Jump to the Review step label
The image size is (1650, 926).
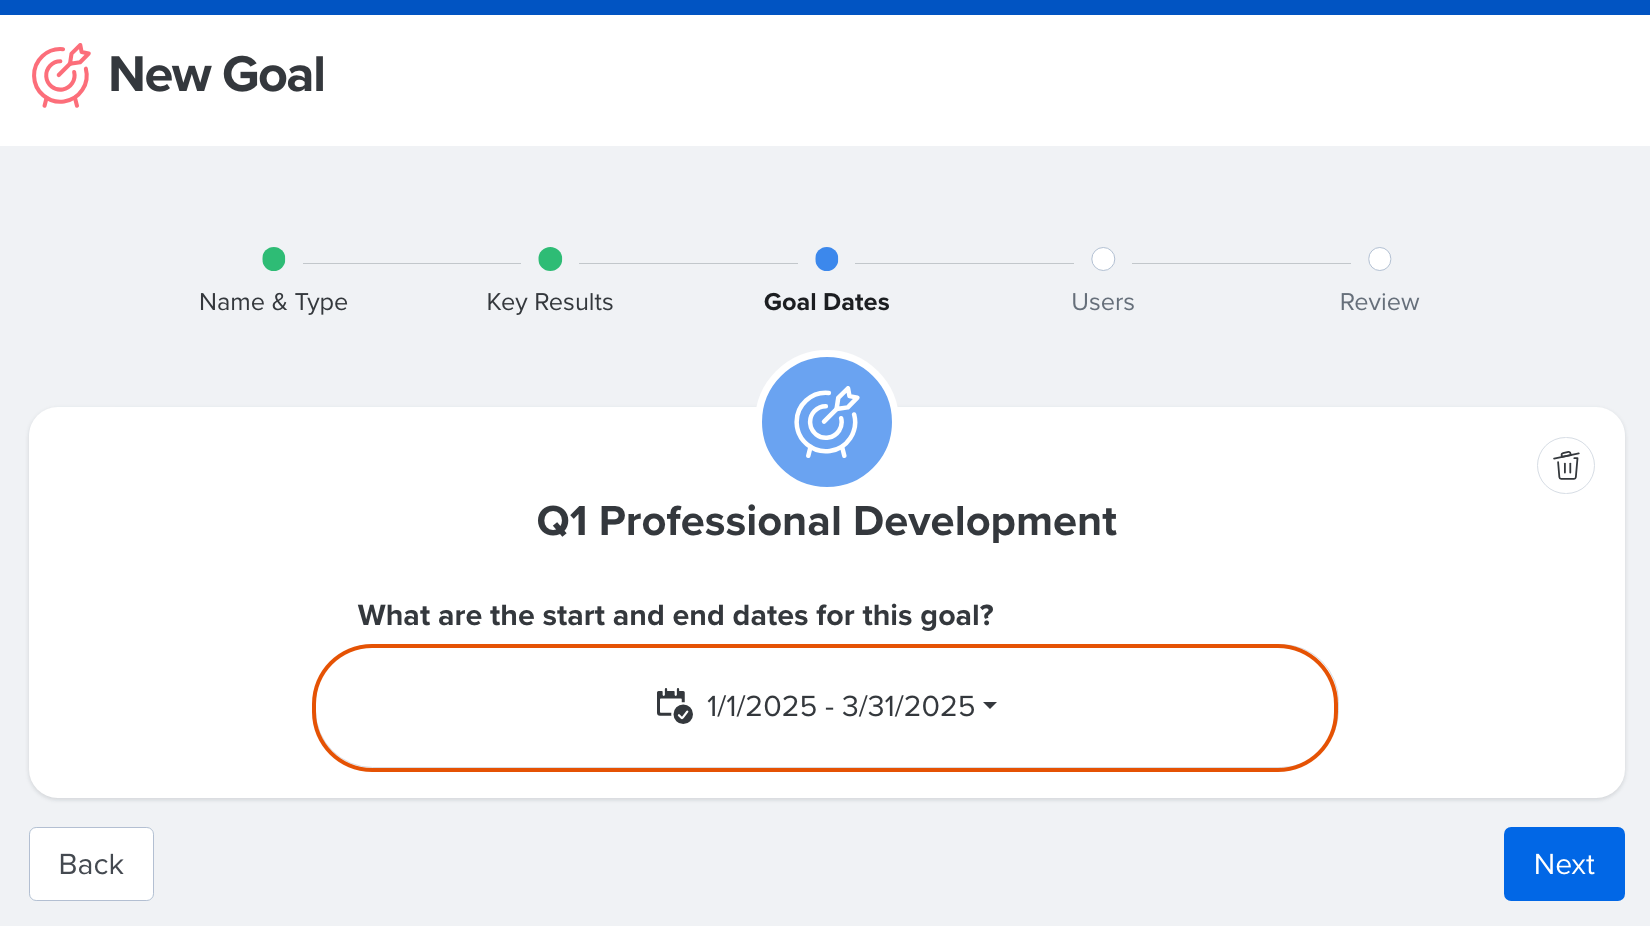tap(1380, 302)
